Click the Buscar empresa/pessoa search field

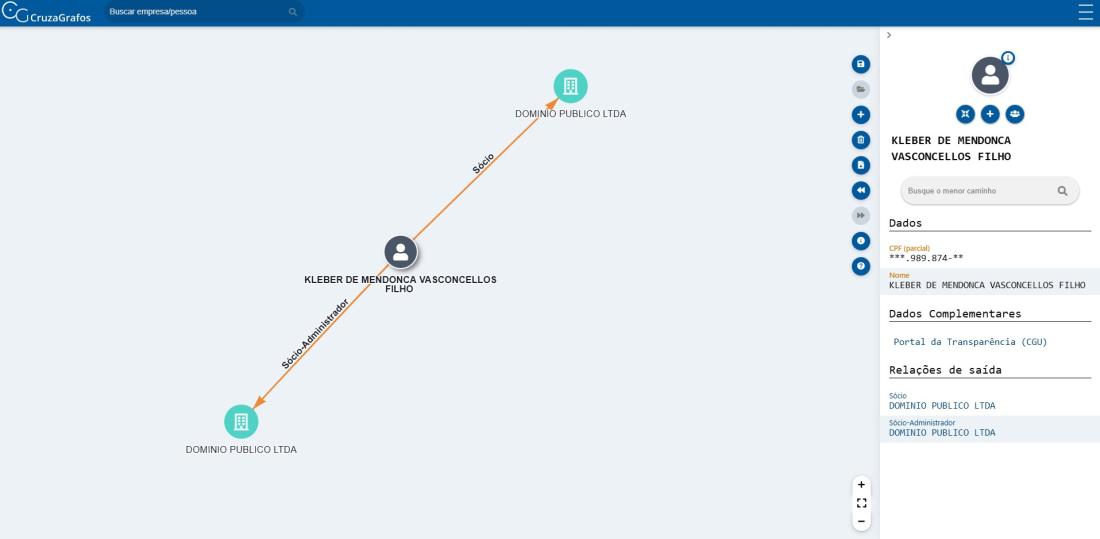(195, 12)
